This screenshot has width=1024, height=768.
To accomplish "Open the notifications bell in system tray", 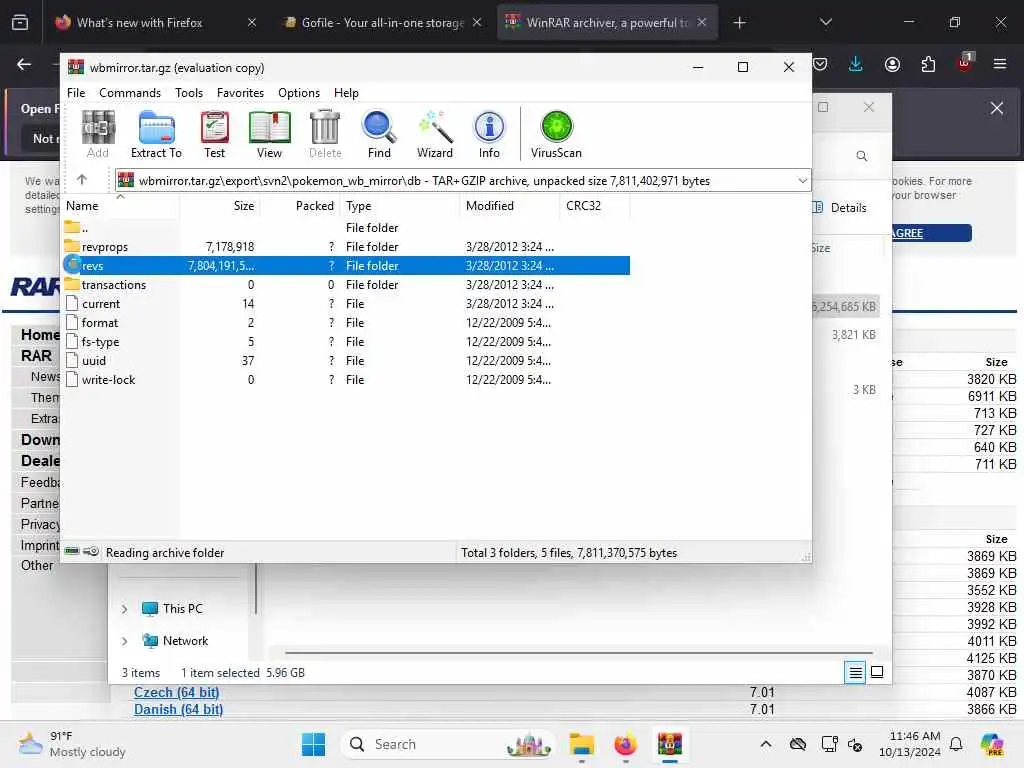I will [956, 744].
